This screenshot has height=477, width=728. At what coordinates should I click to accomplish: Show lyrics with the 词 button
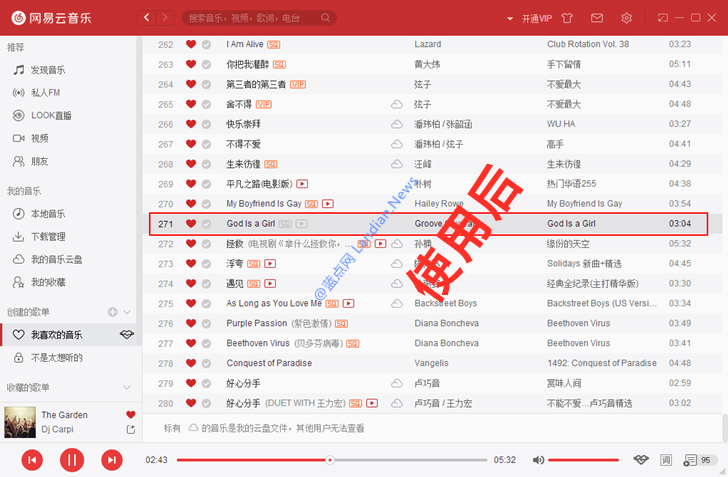pos(666,460)
